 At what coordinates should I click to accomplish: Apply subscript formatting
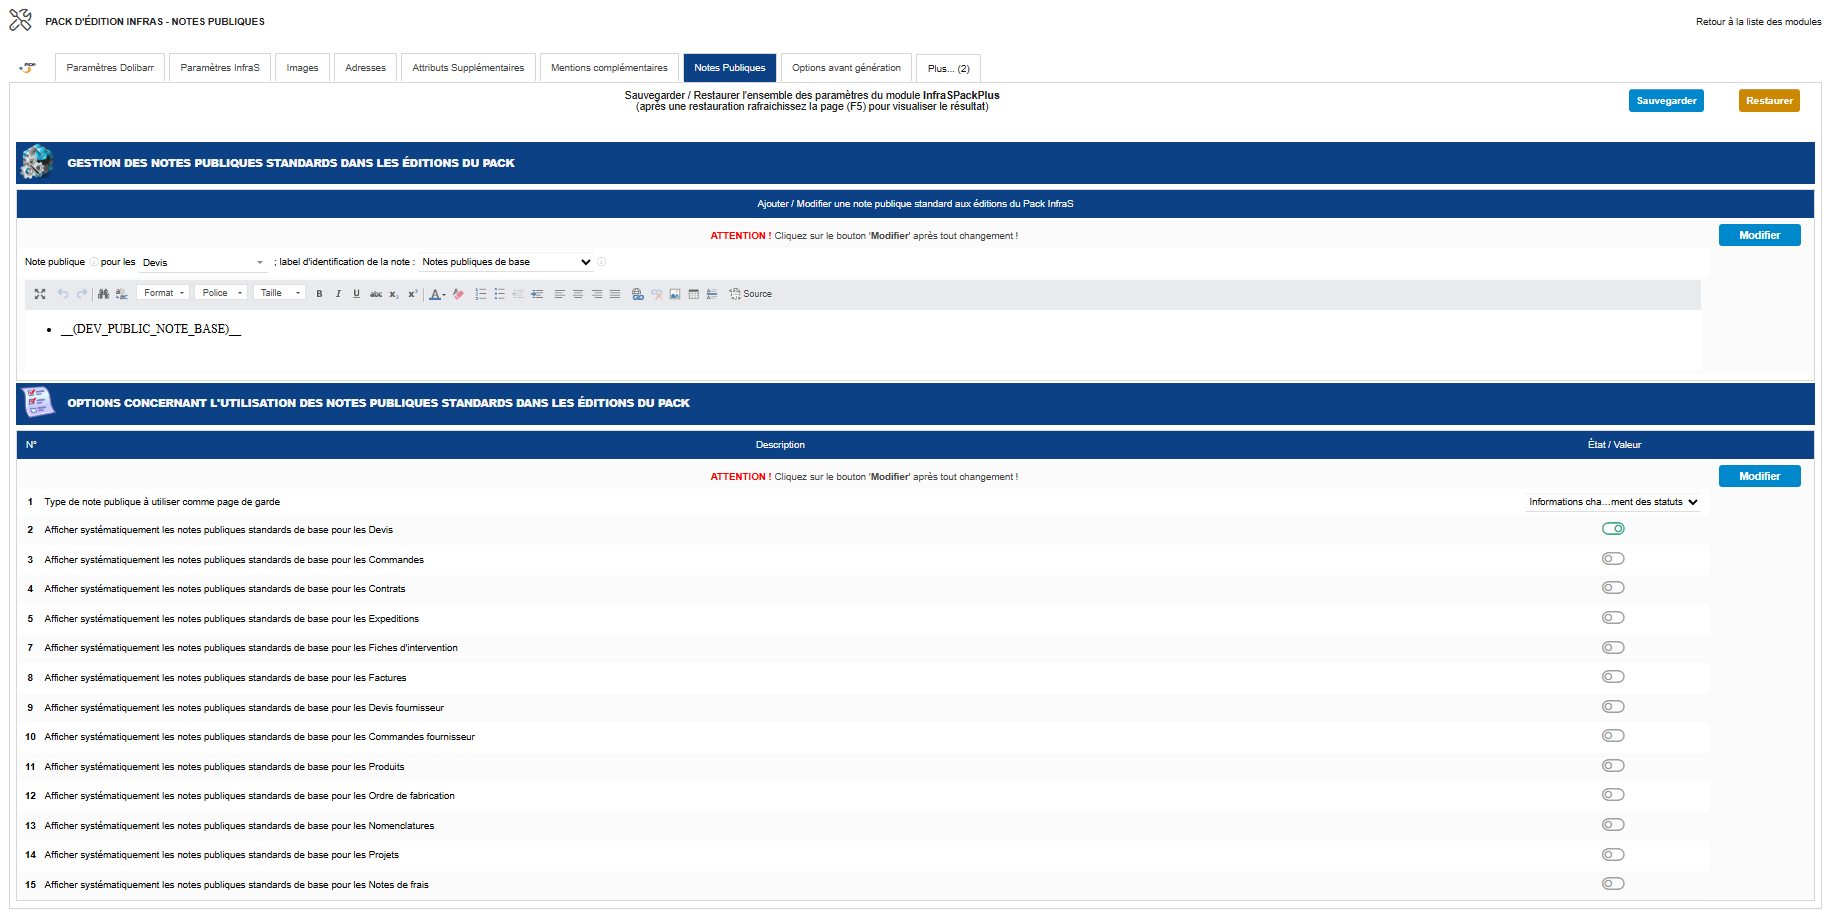394,294
